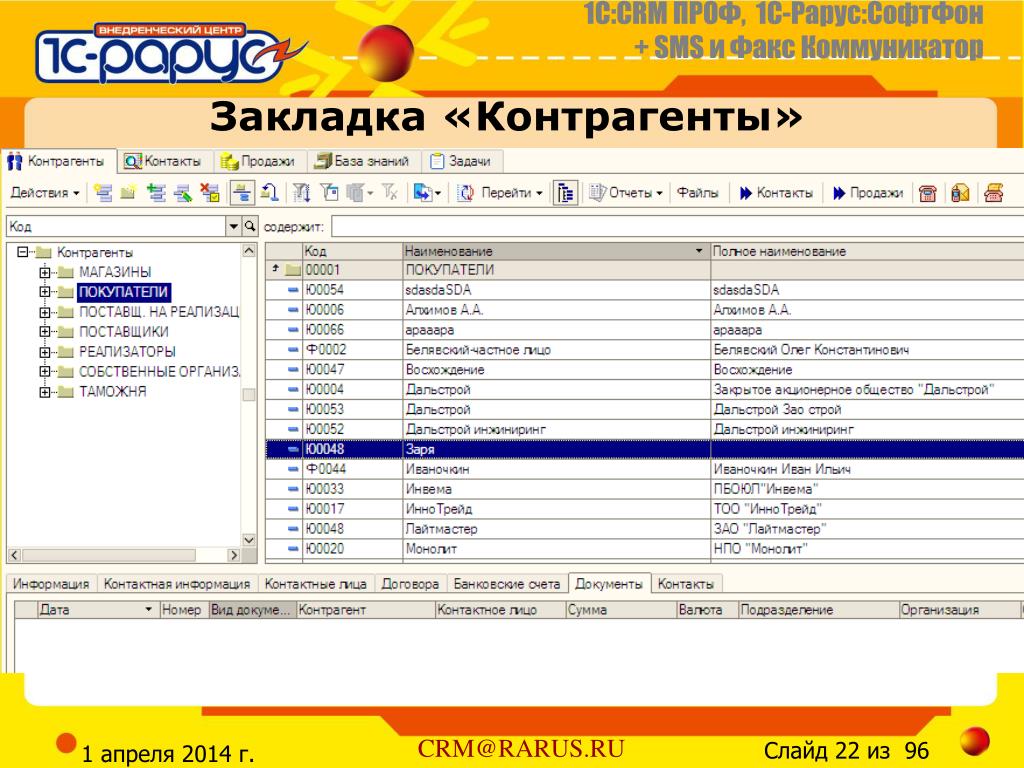
Task: Select the row Алхимов А.А.
Action: [645, 310]
